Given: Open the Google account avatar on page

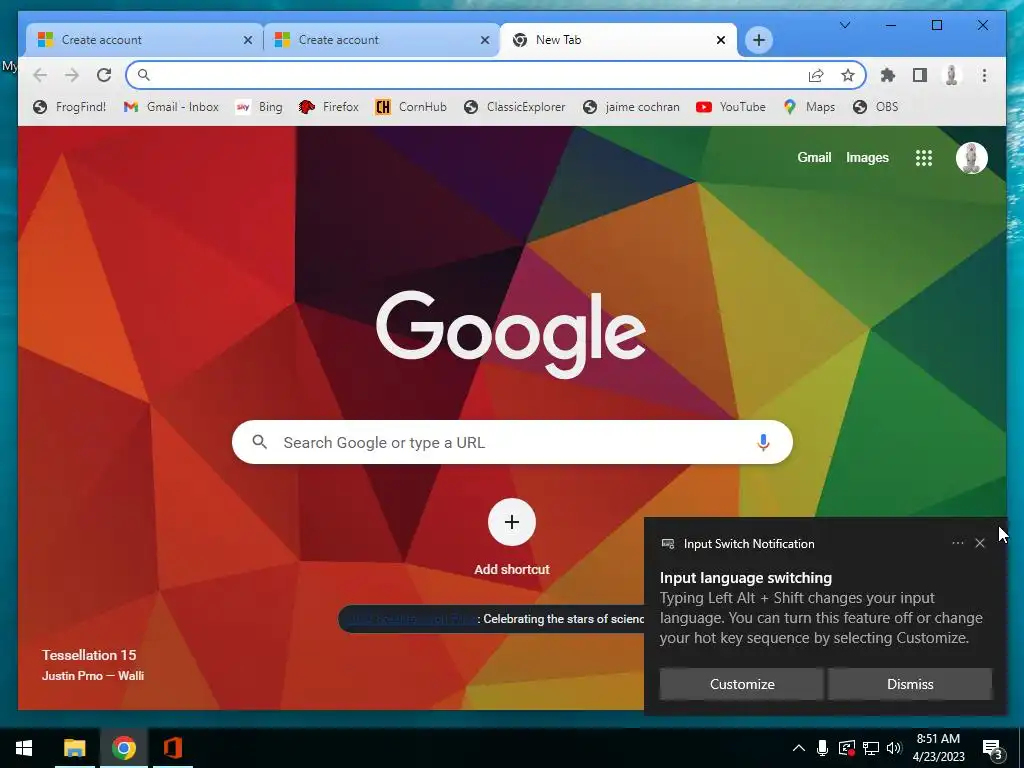Looking at the screenshot, I should point(971,158).
